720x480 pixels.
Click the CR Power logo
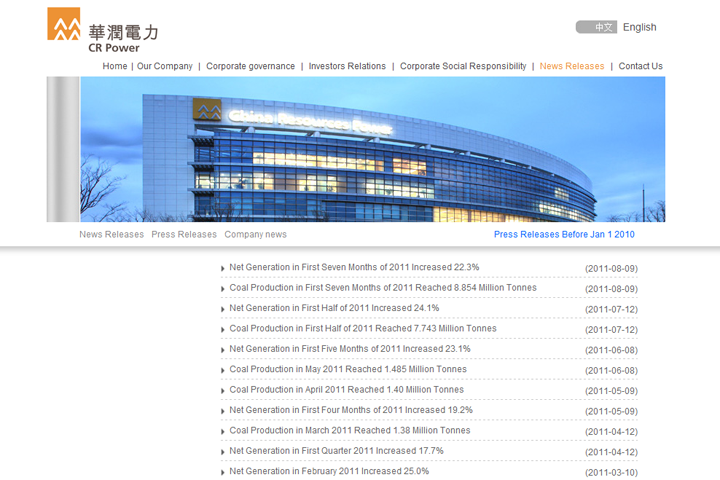point(101,29)
